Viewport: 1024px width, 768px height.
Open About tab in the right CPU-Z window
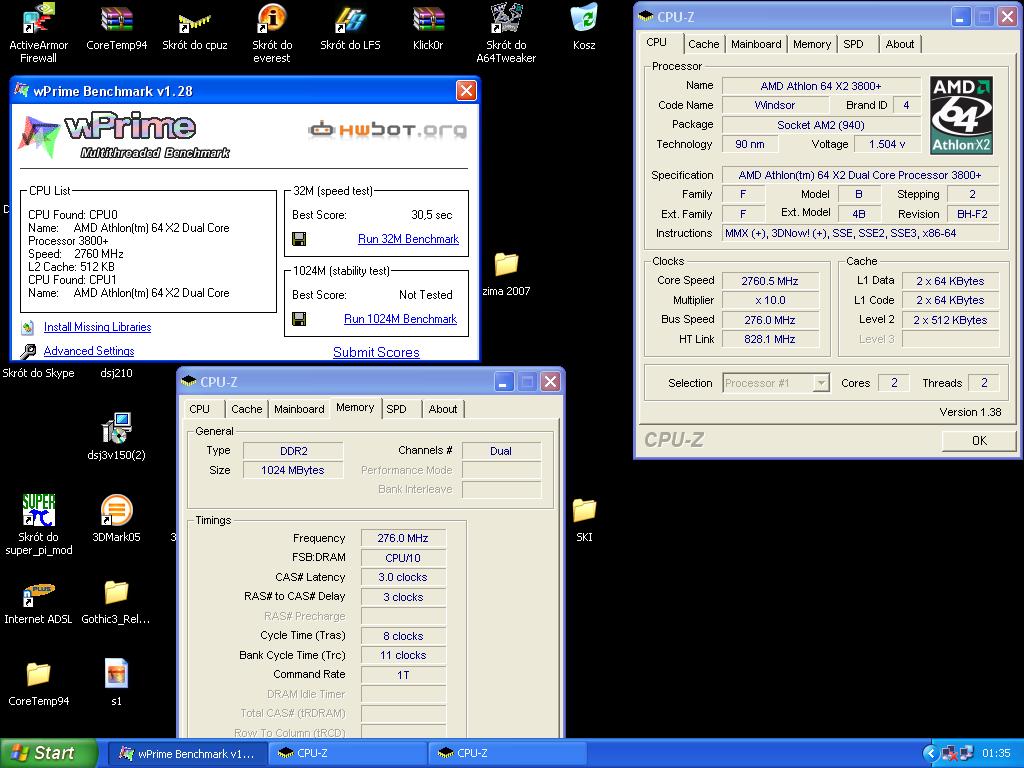(x=899, y=44)
